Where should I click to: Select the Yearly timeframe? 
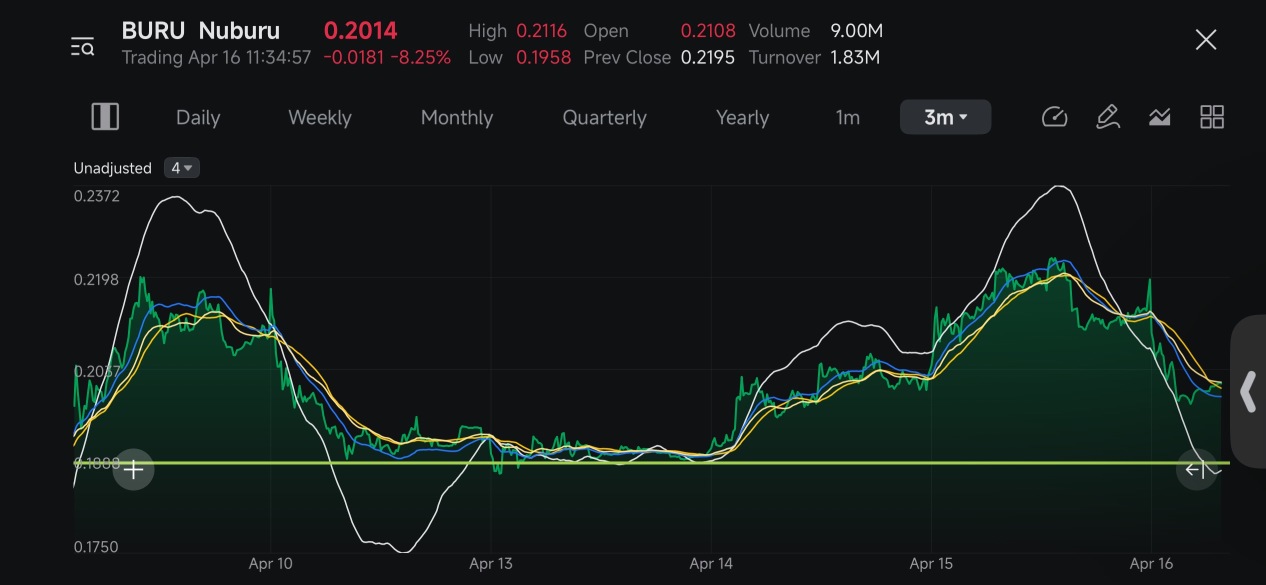click(742, 117)
